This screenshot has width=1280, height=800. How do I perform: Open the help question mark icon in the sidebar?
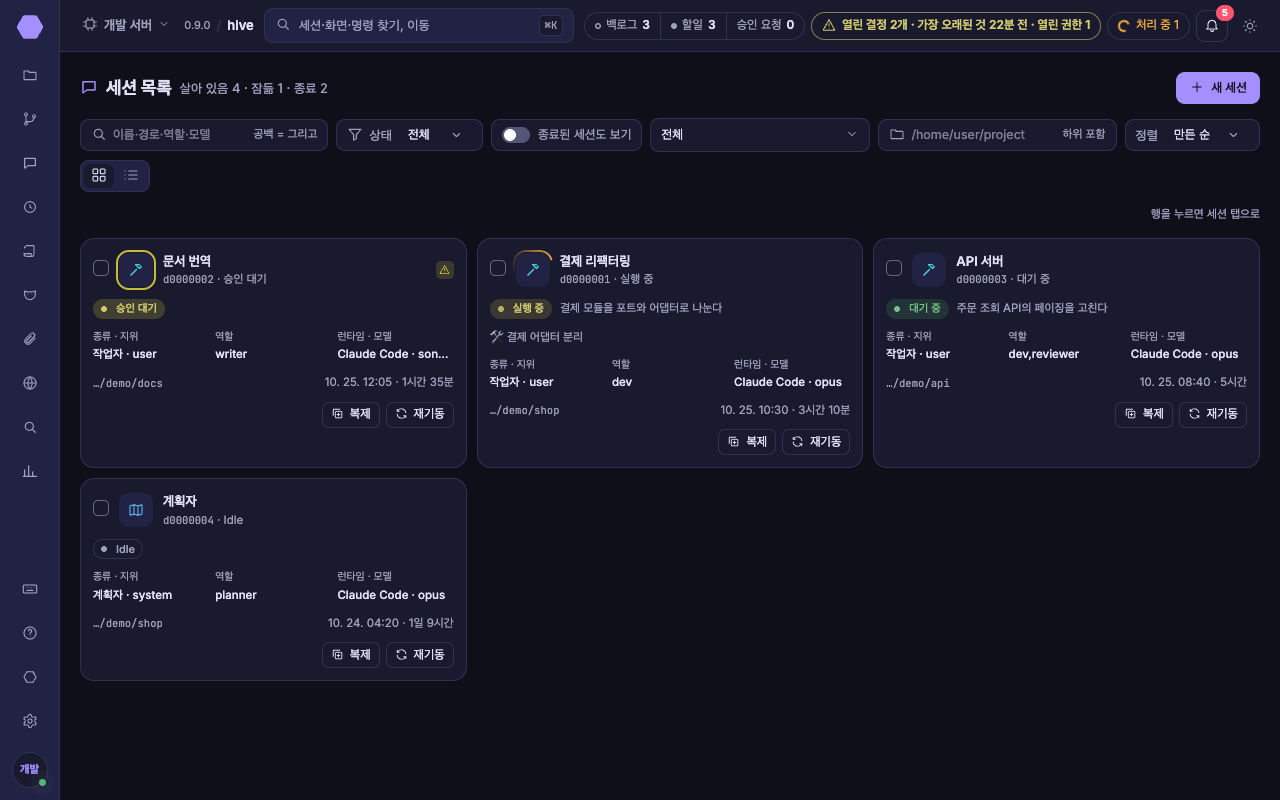[x=30, y=633]
